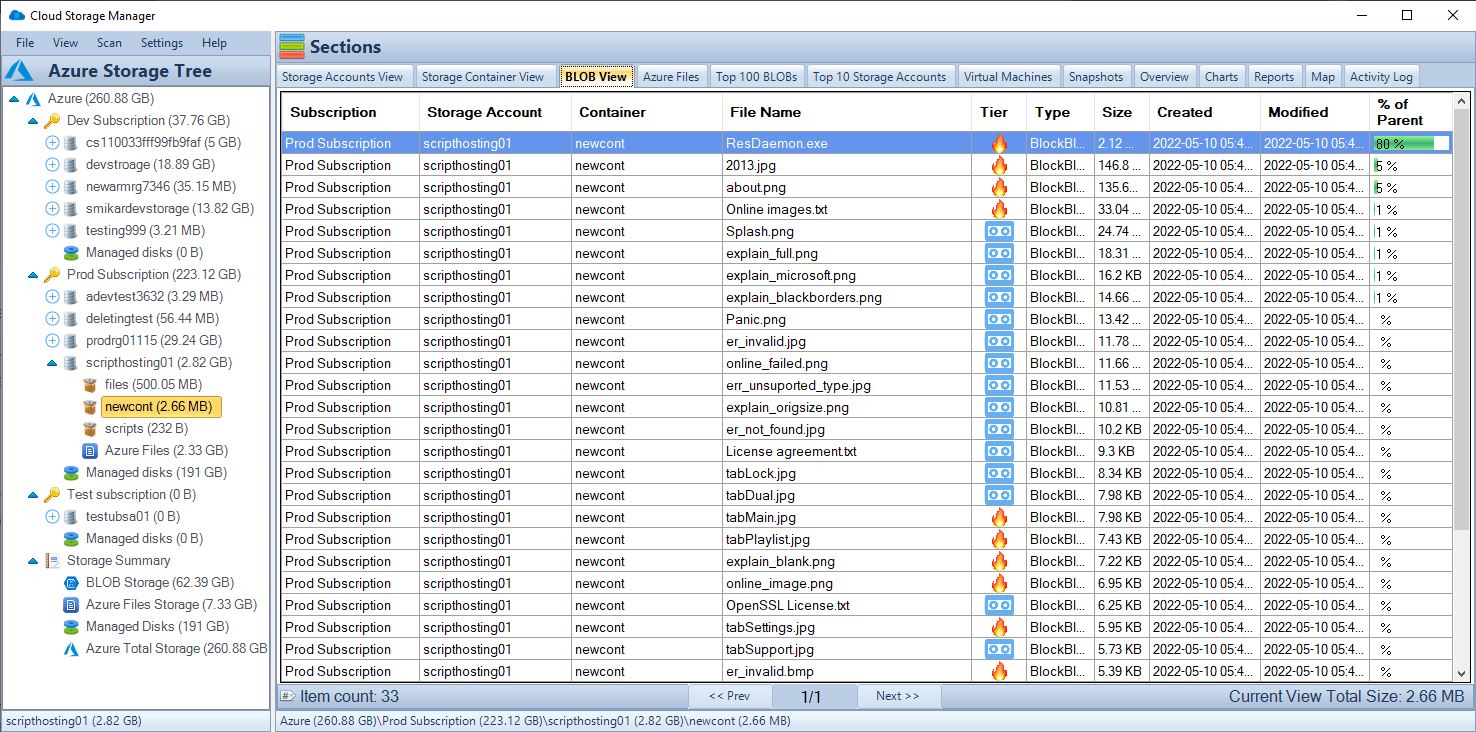Open the Scan menu

point(109,43)
